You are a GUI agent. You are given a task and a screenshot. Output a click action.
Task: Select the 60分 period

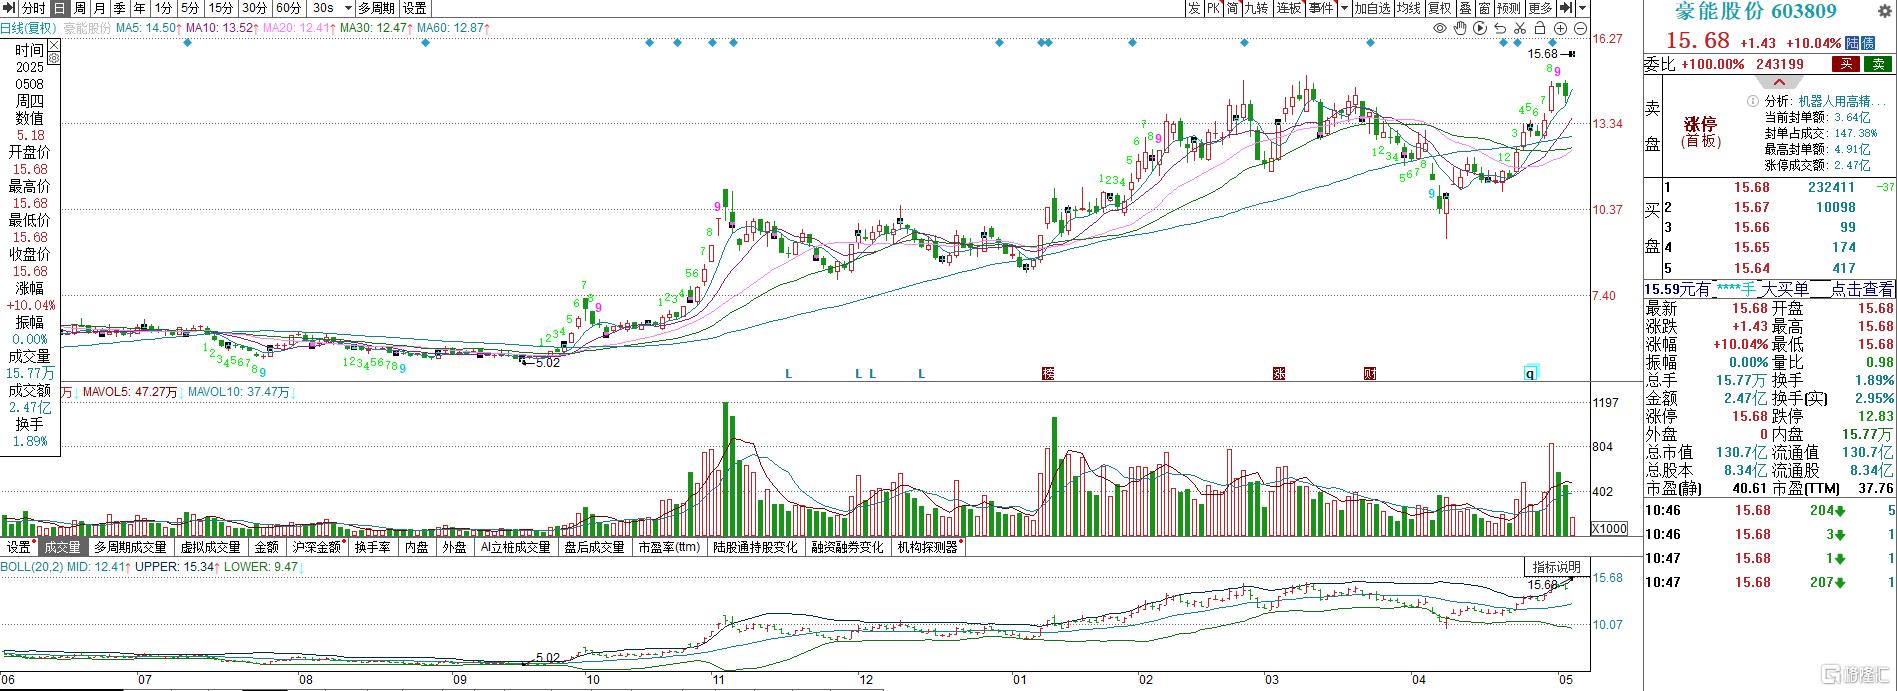288,8
